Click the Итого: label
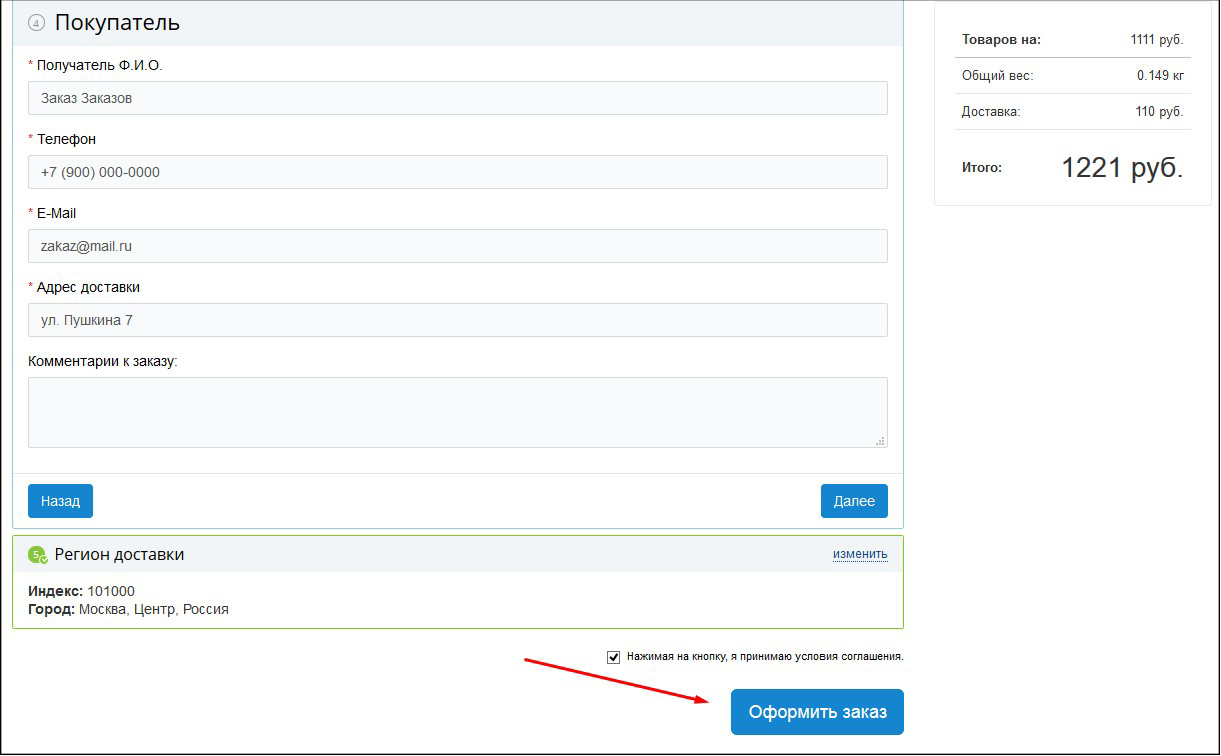 click(x=981, y=168)
